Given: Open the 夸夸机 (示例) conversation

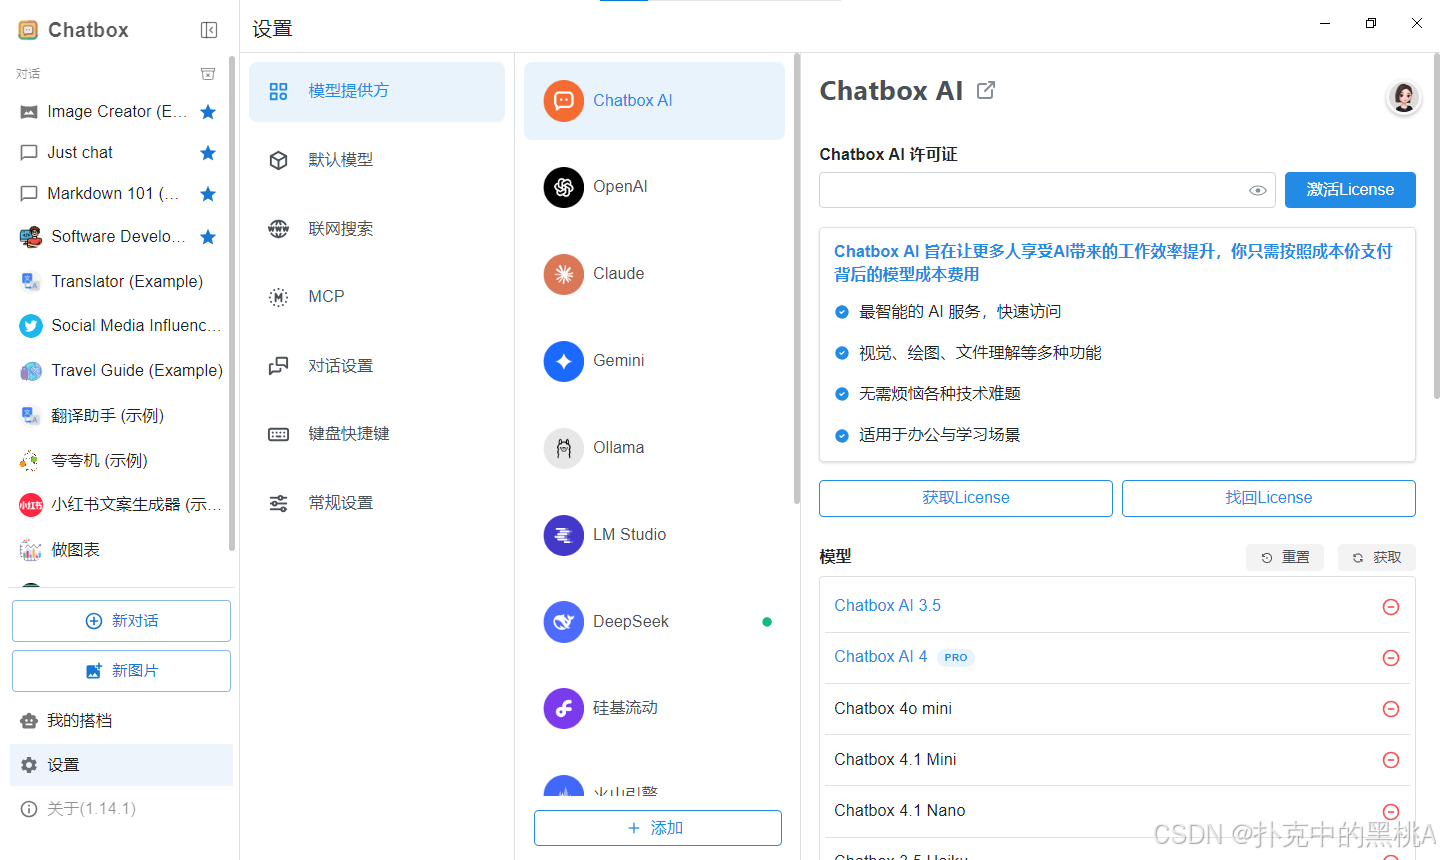Looking at the screenshot, I should [120, 461].
